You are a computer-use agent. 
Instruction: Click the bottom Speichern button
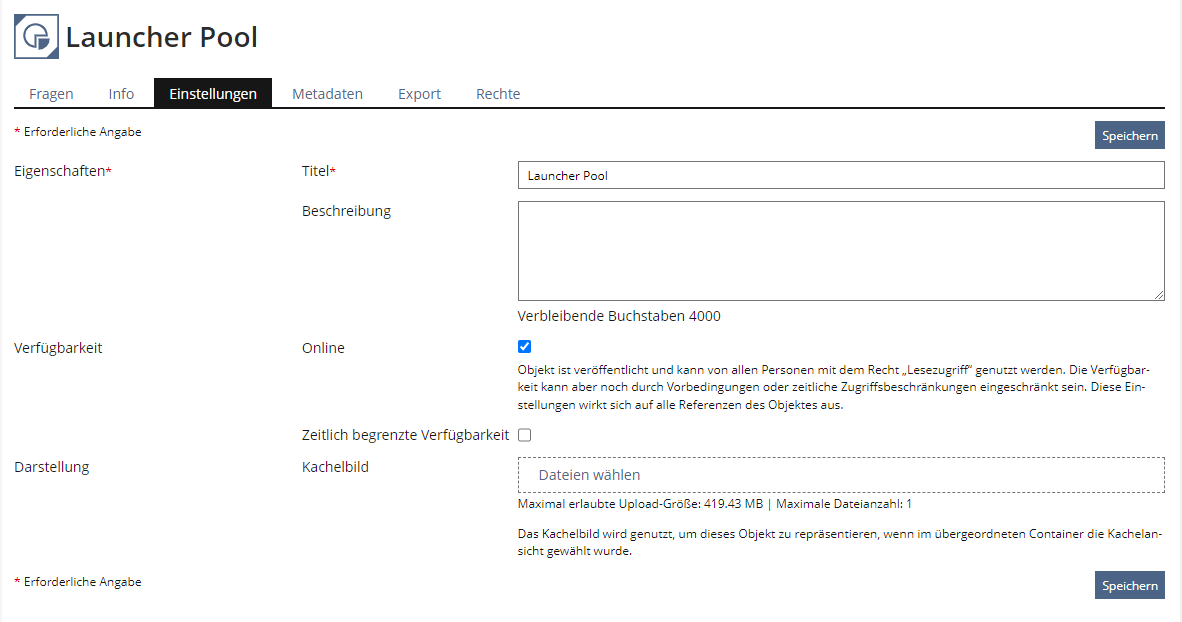tap(1129, 586)
